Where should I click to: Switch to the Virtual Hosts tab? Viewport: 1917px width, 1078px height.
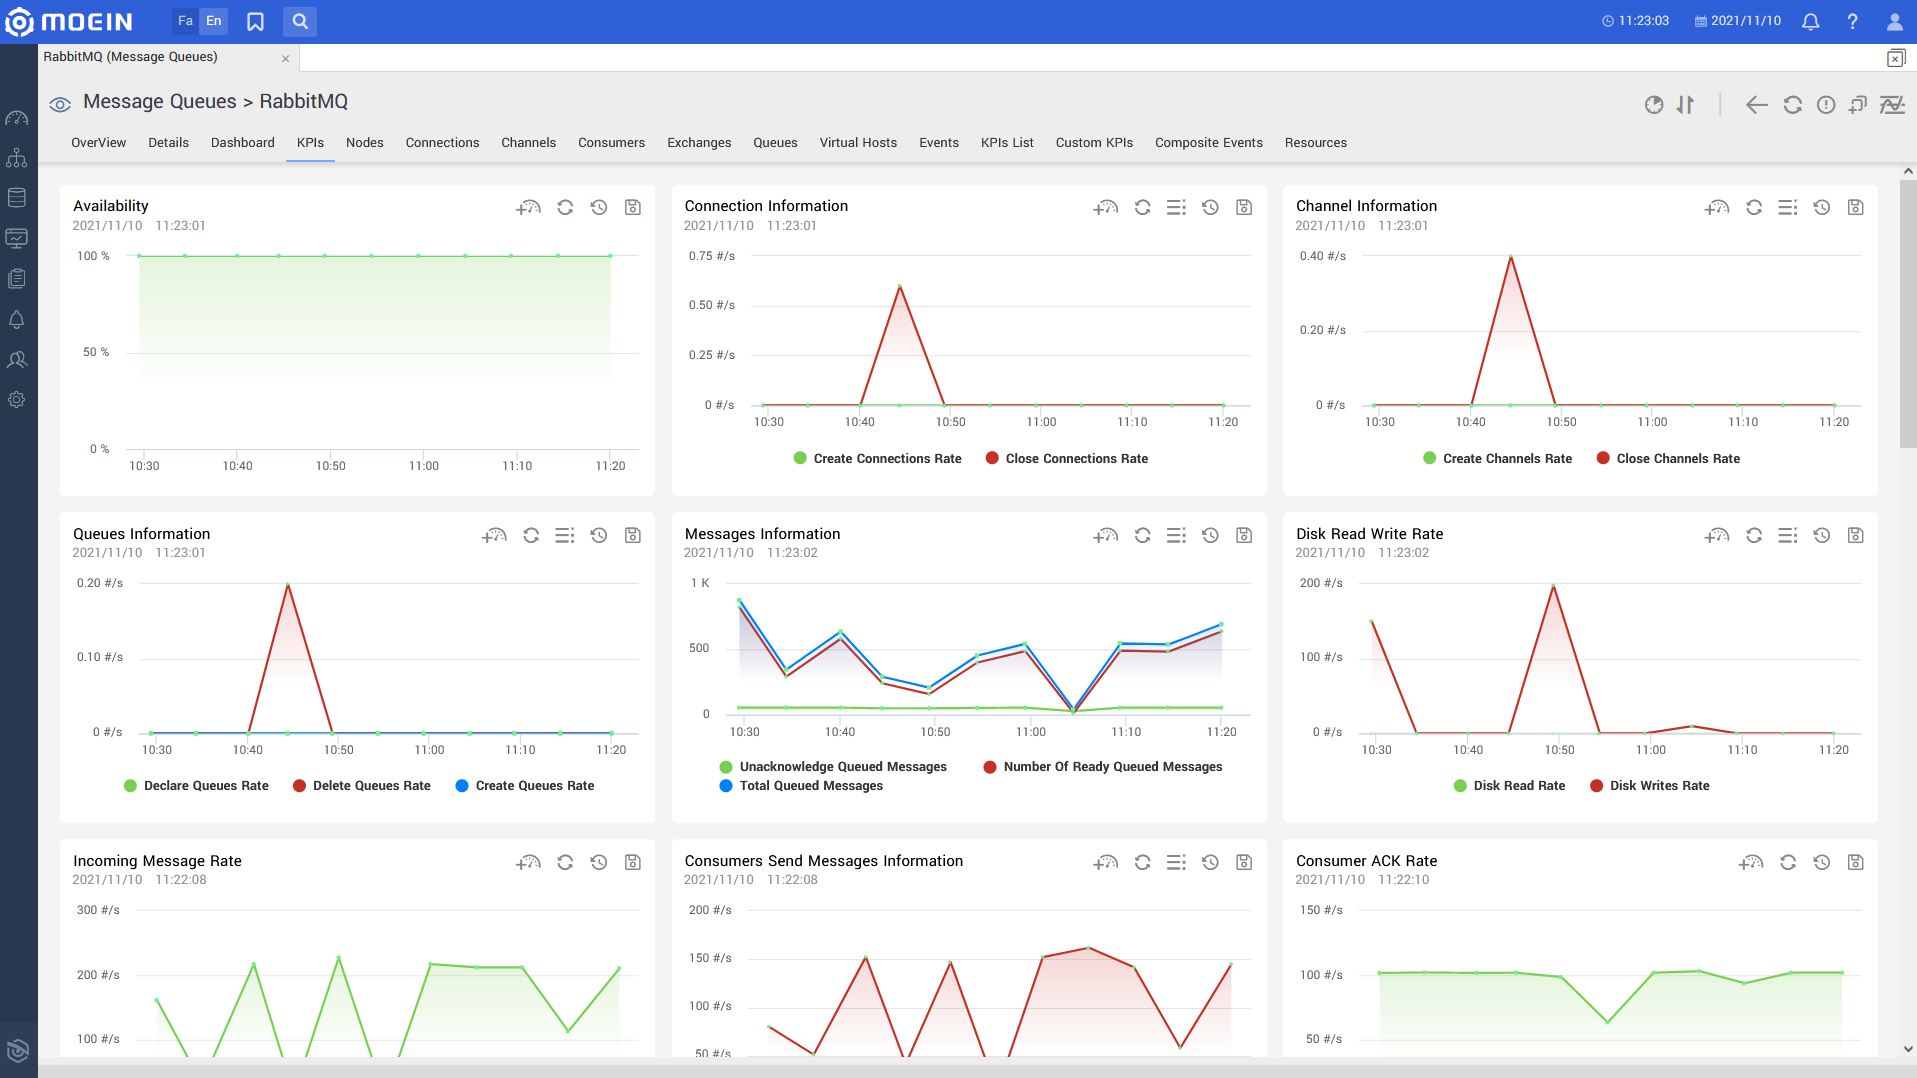pyautogui.click(x=858, y=143)
